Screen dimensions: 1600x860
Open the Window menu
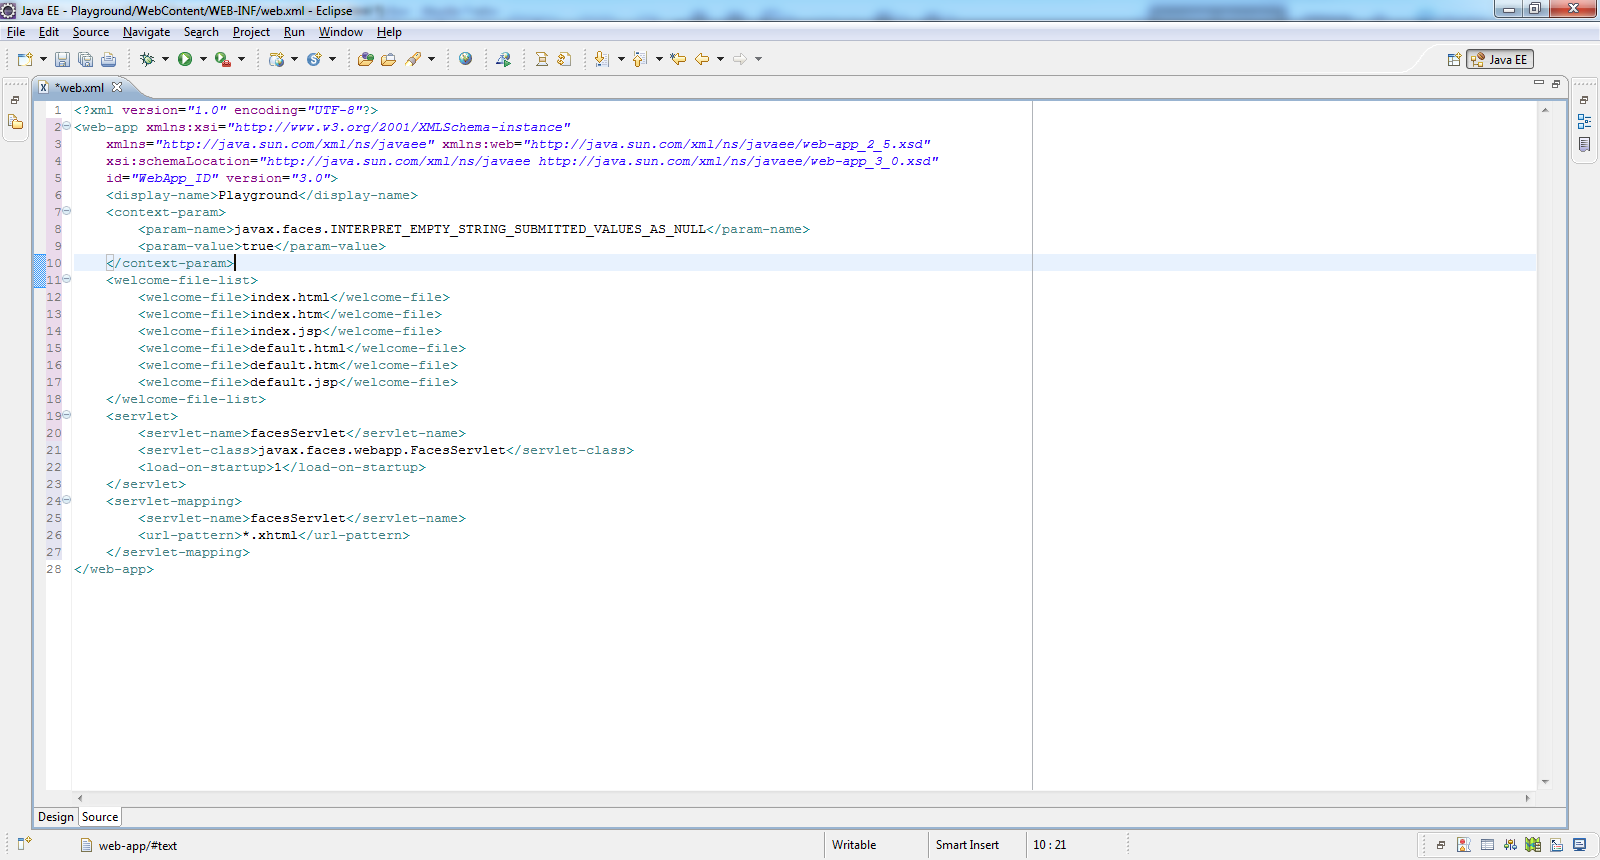pyautogui.click(x=340, y=32)
